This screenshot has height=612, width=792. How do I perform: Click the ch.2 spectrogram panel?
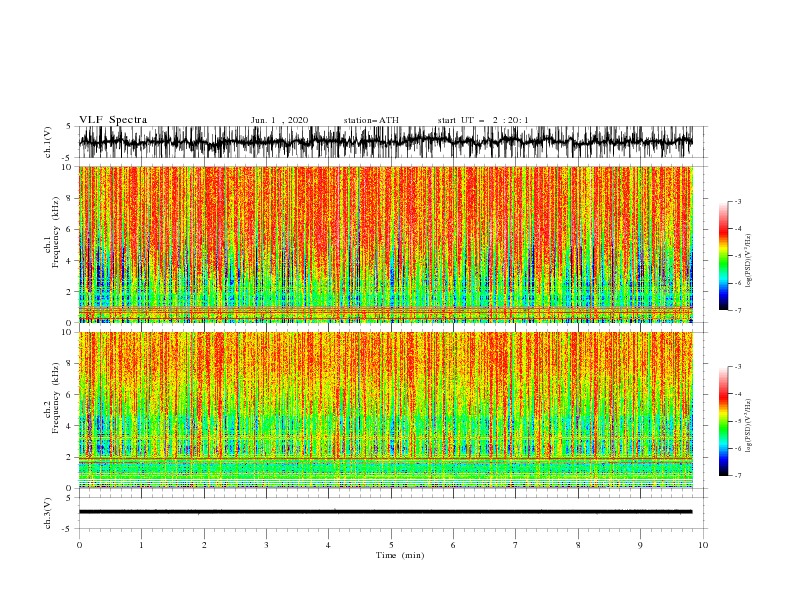(x=386, y=410)
